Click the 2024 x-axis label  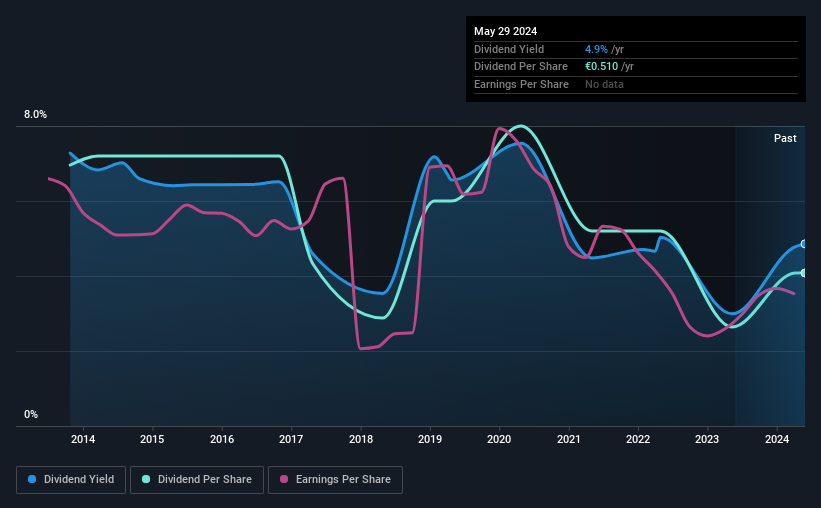click(776, 439)
